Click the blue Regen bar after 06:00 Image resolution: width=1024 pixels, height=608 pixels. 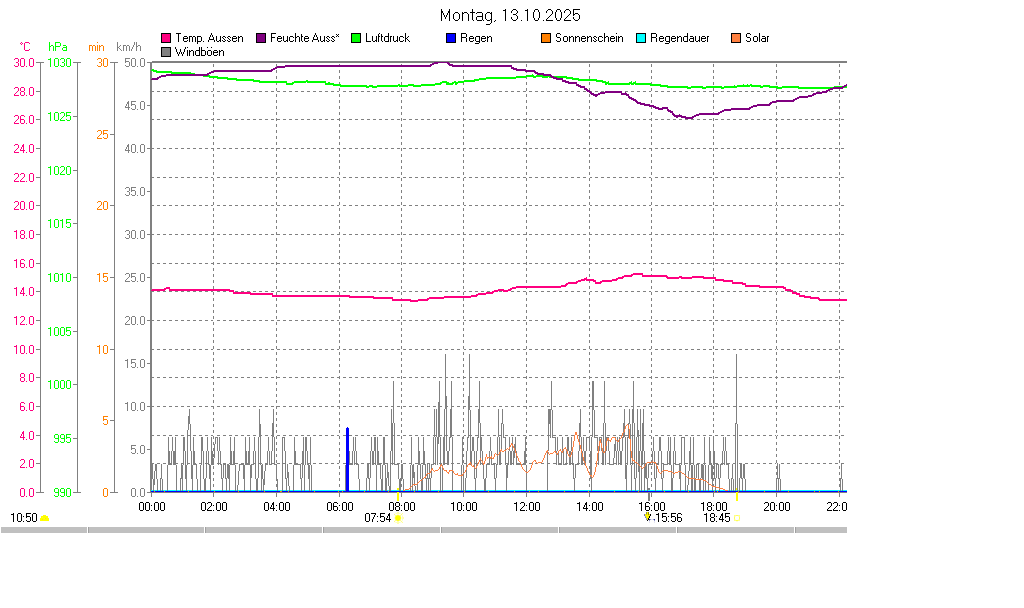click(x=347, y=460)
